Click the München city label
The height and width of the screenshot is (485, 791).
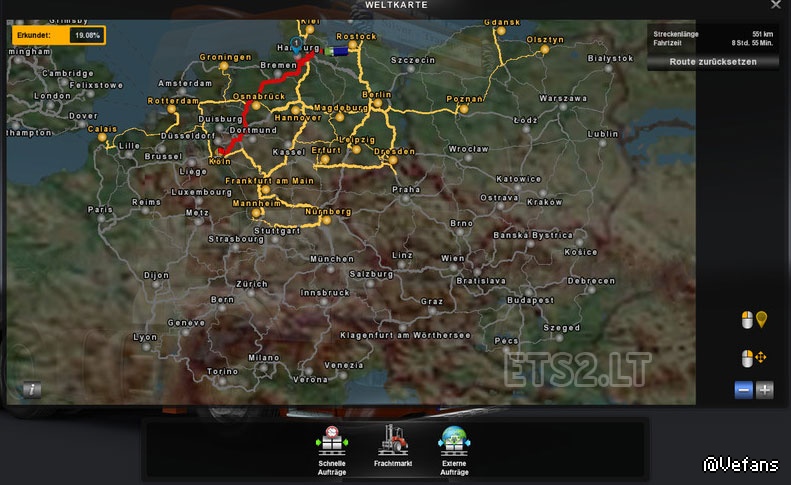click(332, 259)
